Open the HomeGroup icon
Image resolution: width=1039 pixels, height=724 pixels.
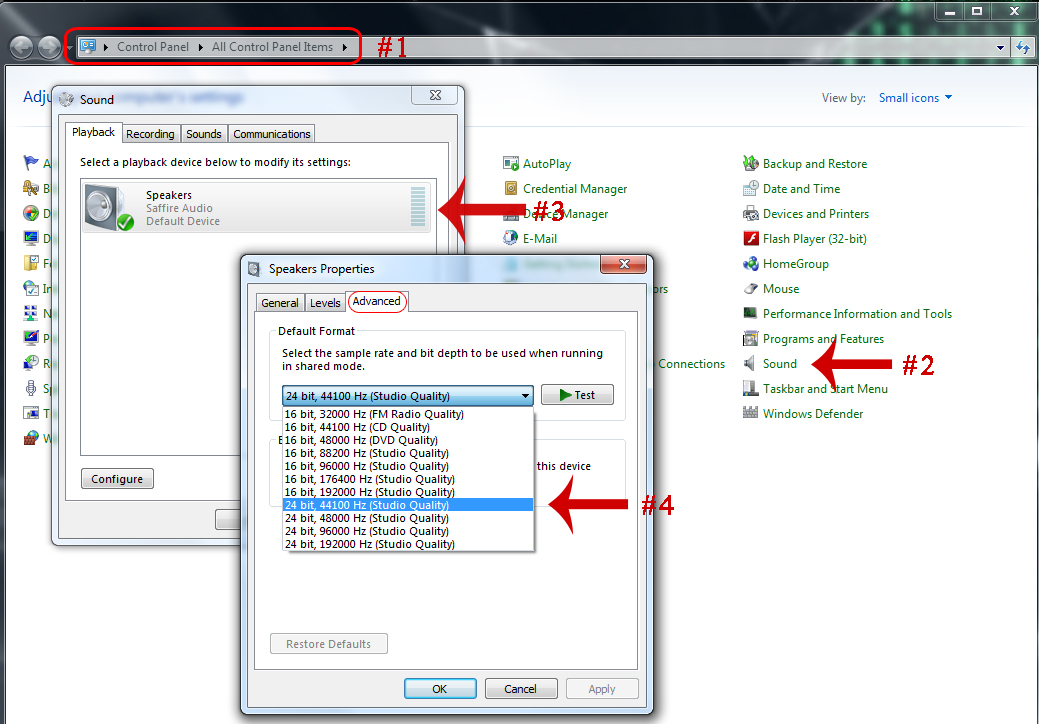[750, 264]
